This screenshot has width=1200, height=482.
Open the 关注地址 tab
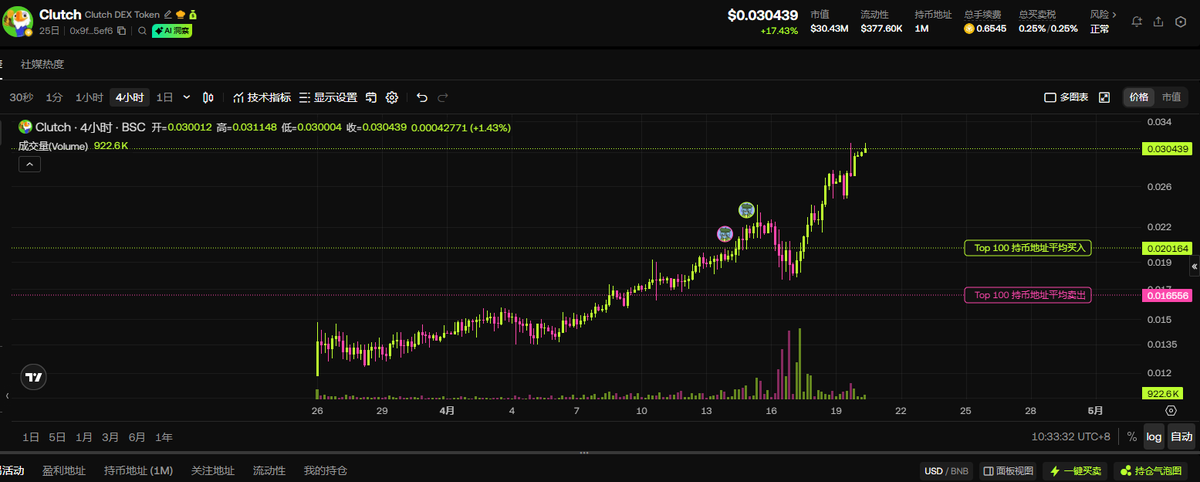[x=212, y=470]
